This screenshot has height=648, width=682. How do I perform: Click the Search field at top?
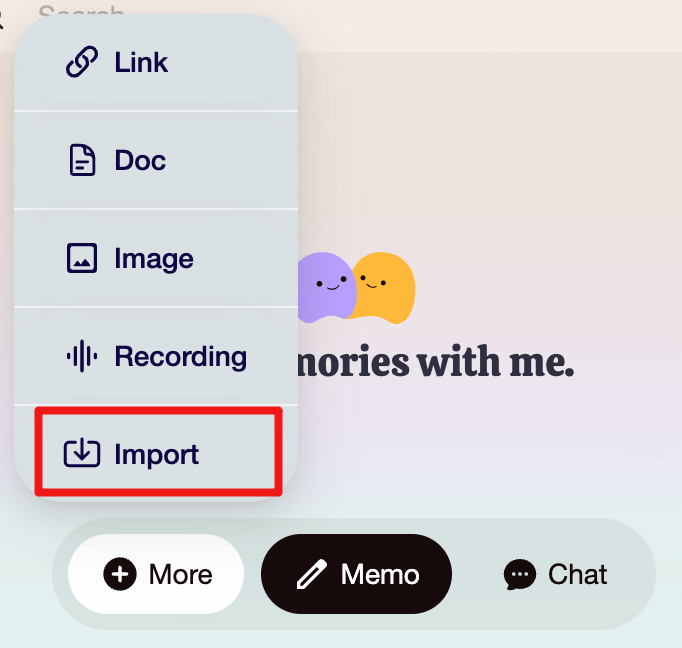pyautogui.click(x=81, y=10)
